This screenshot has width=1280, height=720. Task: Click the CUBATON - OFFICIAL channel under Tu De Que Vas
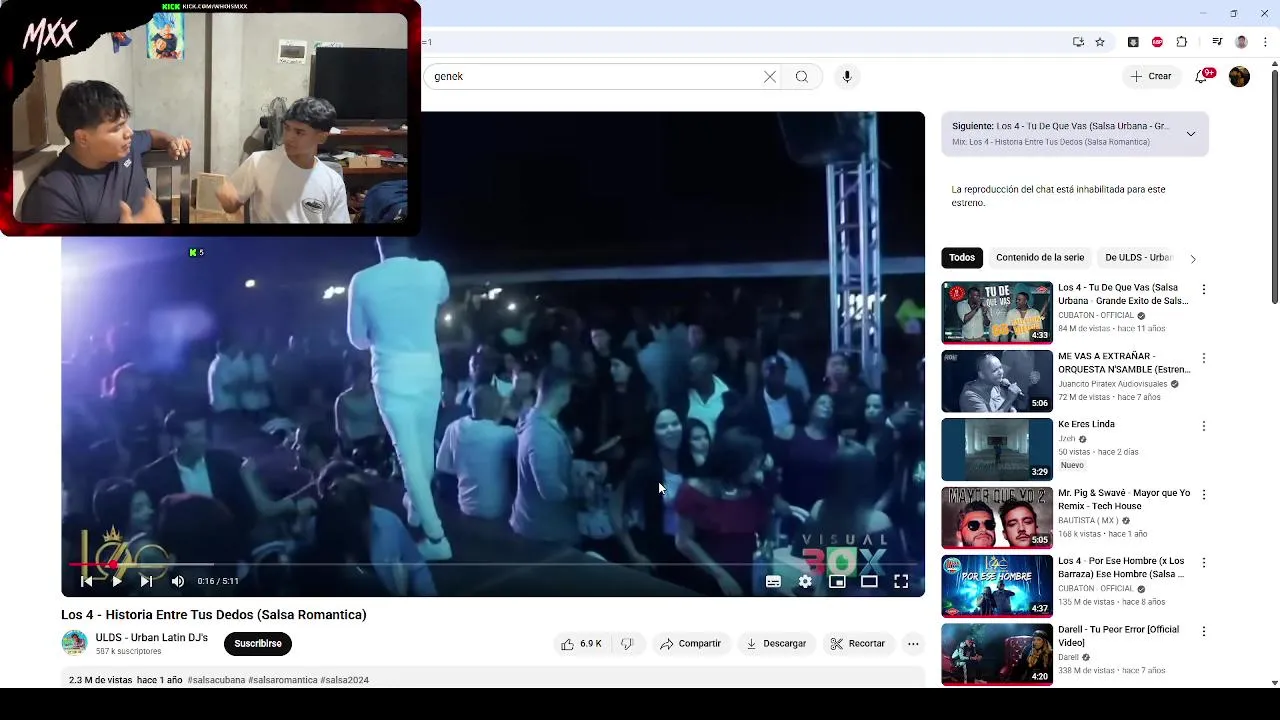click(x=1096, y=316)
